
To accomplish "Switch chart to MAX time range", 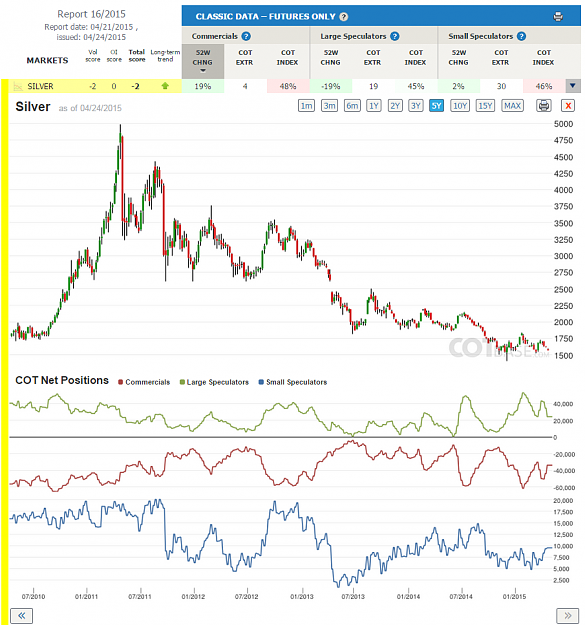I will (512, 106).
